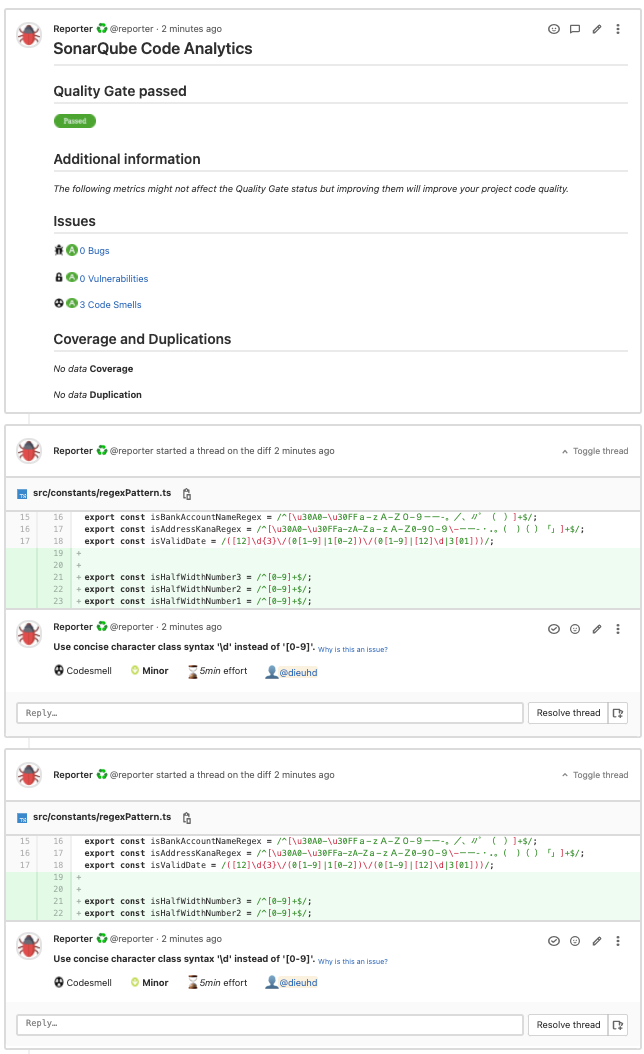
Task: Click Reporter name on first thread comment
Action: coord(73,626)
